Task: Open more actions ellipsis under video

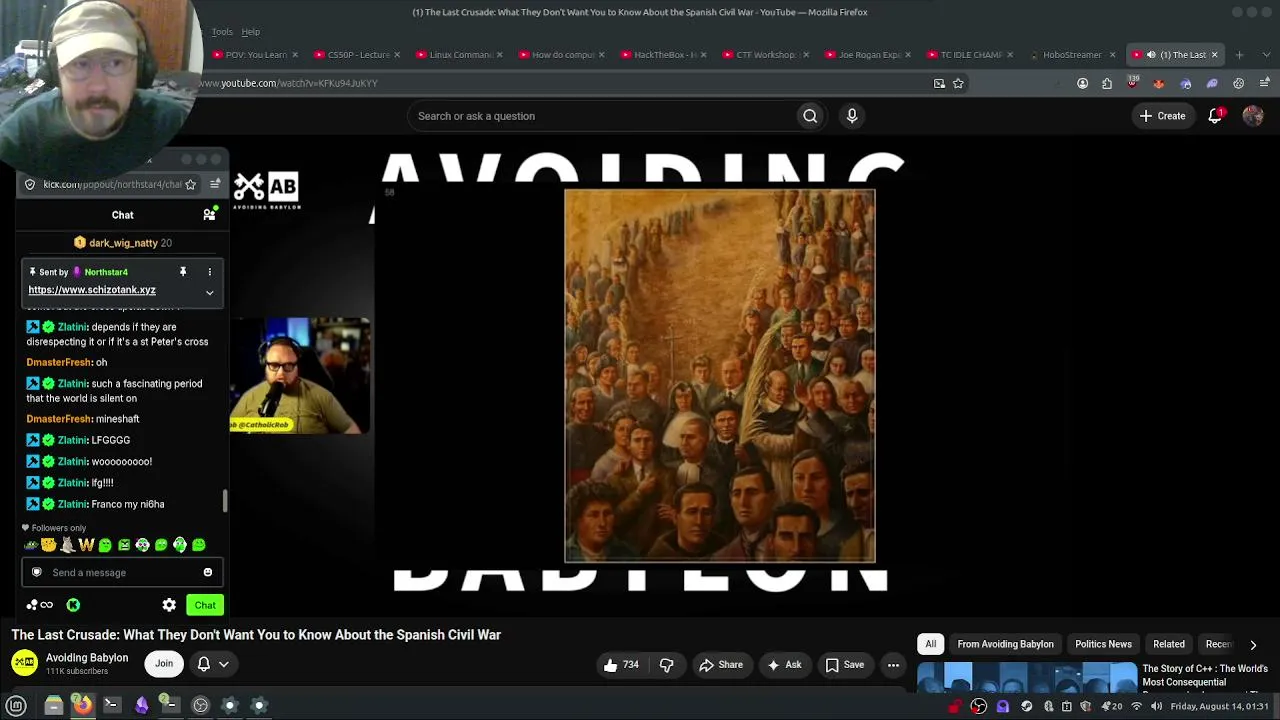Action: (x=893, y=665)
